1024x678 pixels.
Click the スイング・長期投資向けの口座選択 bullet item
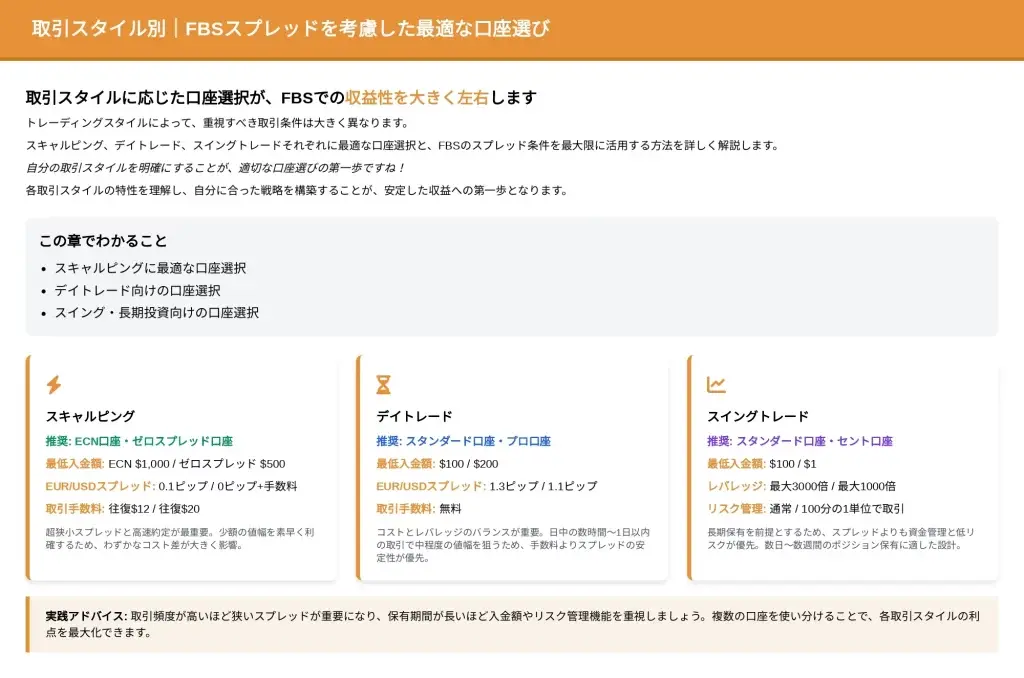click(156, 312)
